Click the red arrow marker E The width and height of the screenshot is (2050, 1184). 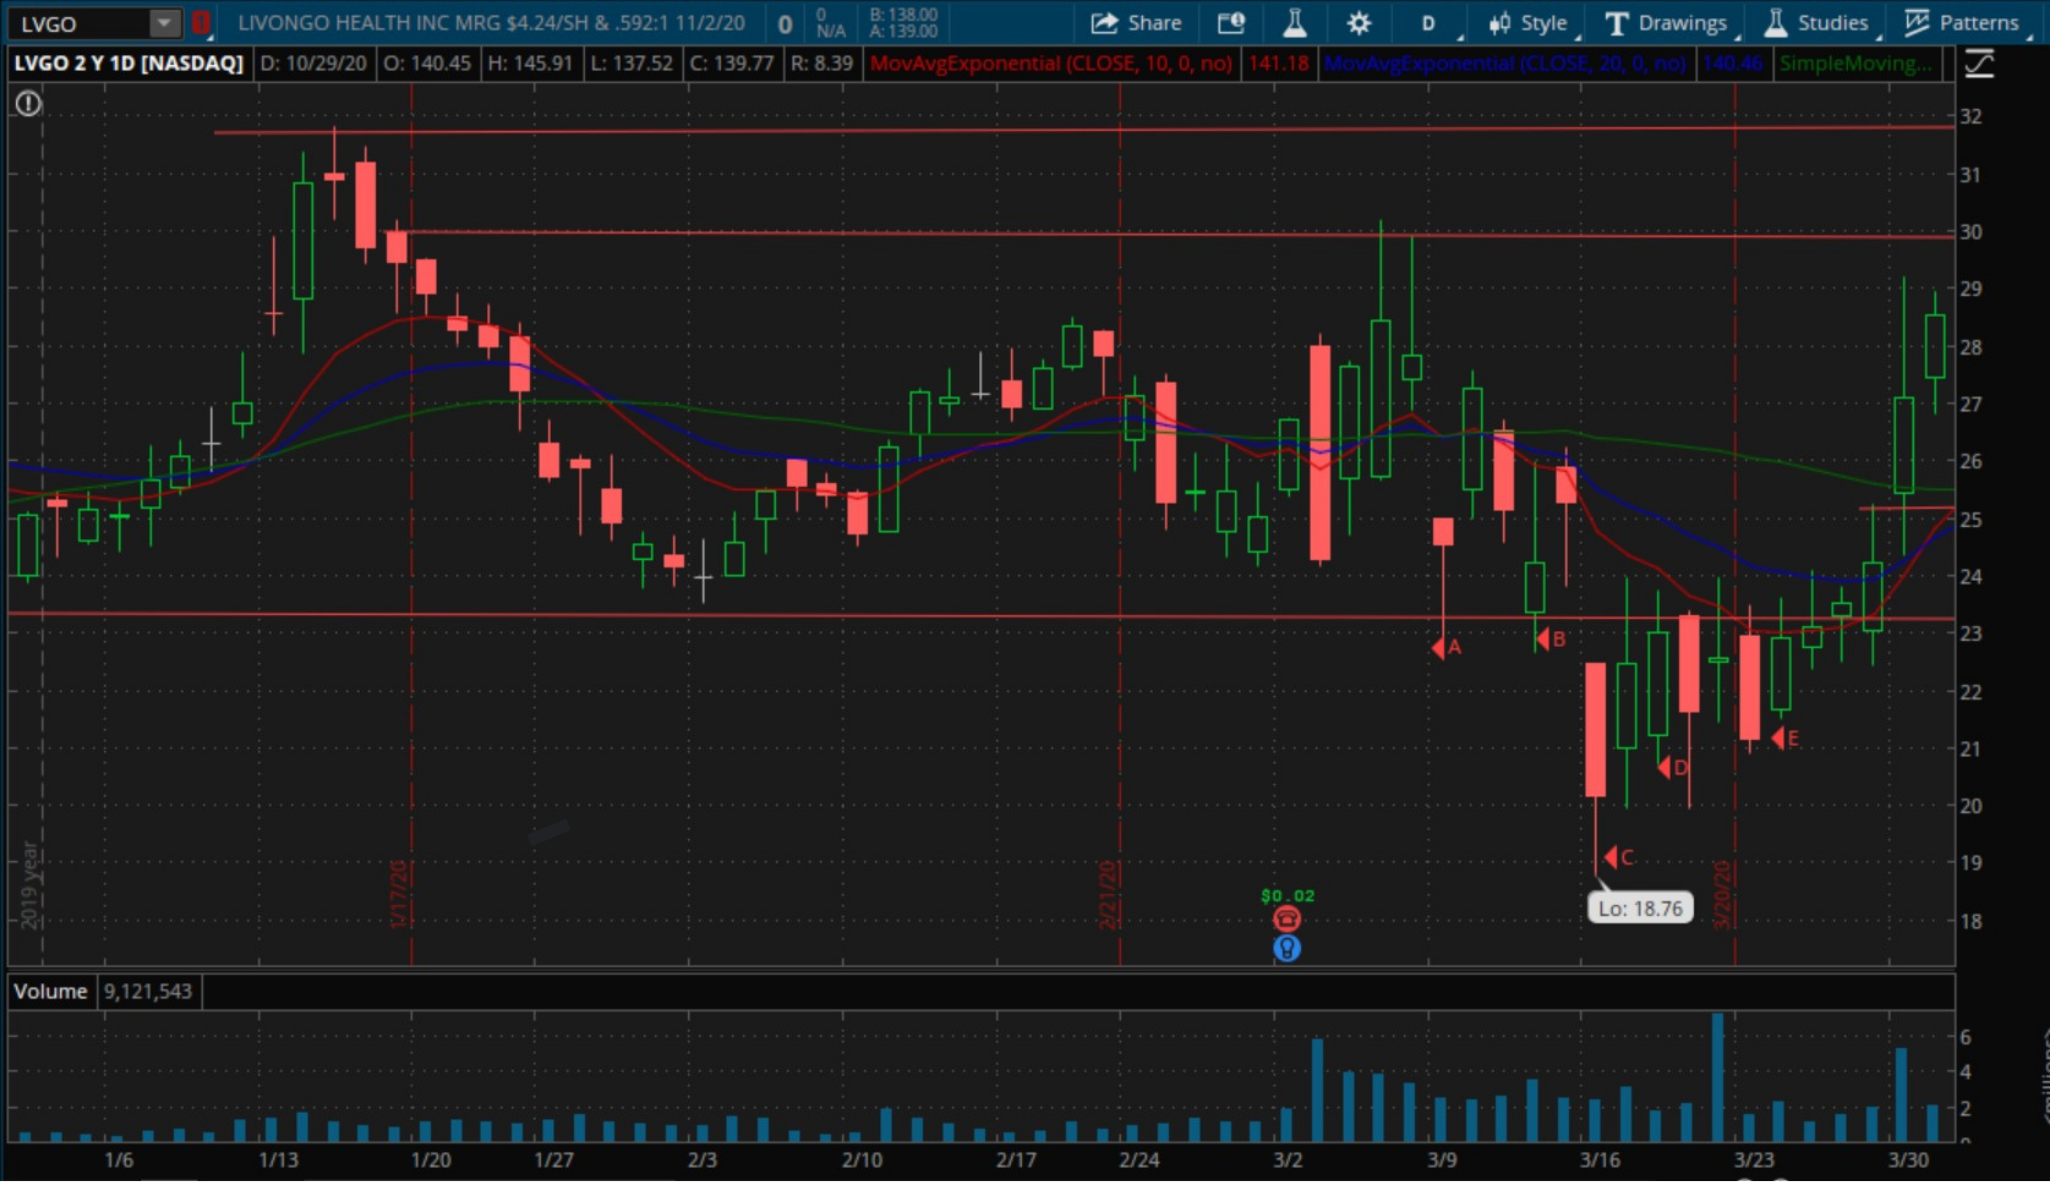1785,739
